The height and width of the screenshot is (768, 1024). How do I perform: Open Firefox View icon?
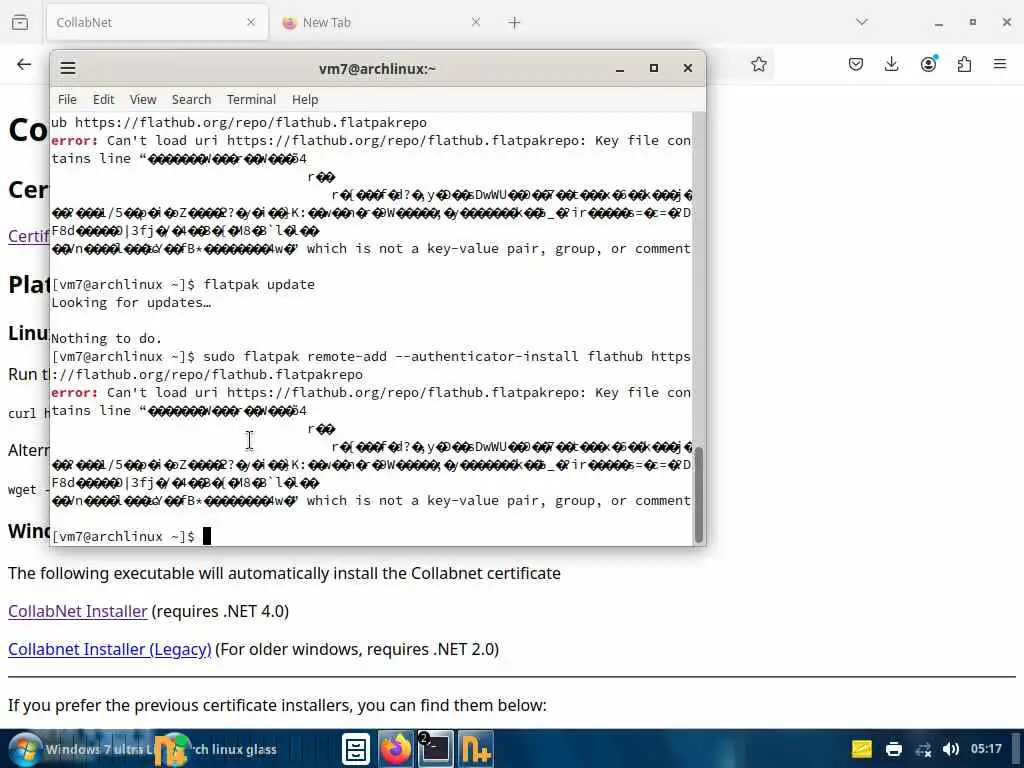point(20,22)
